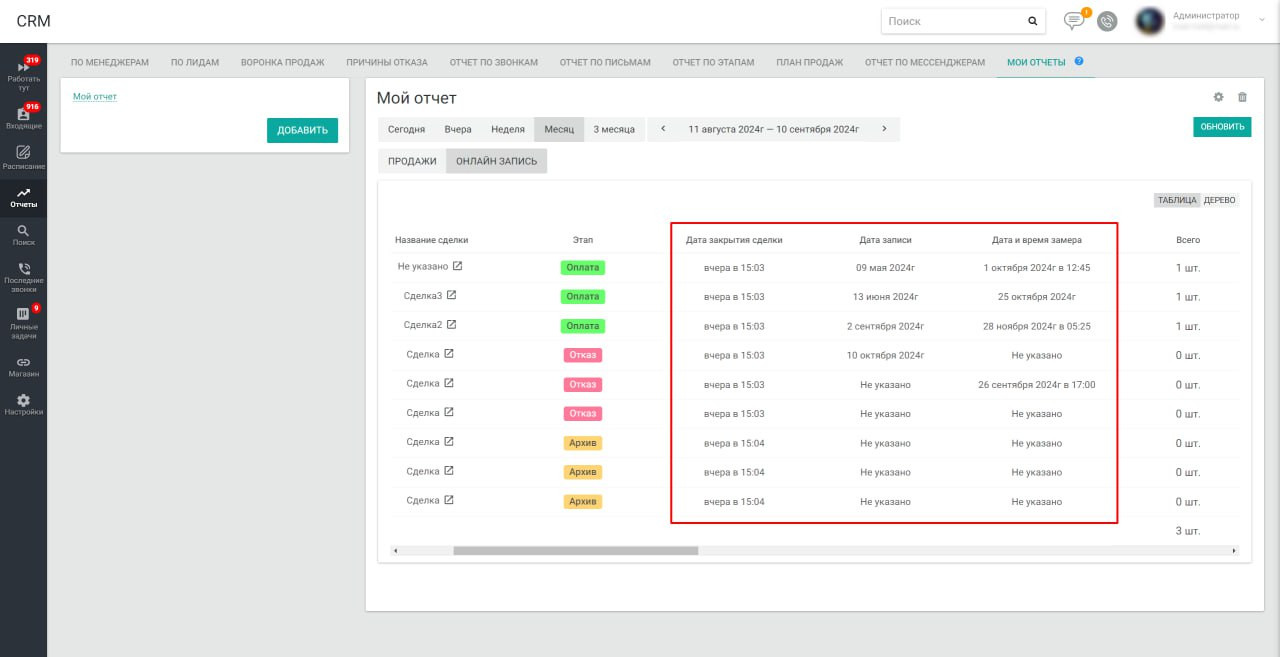Open external link icon next to Сделка3
The image size is (1280, 657).
pyautogui.click(x=451, y=295)
